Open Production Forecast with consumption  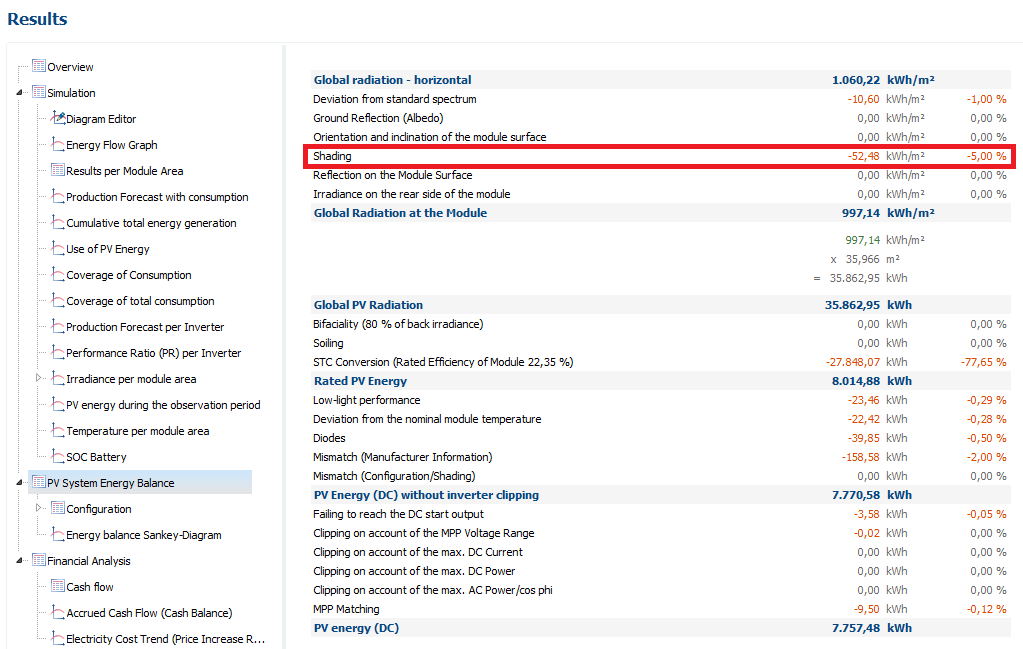[x=157, y=197]
